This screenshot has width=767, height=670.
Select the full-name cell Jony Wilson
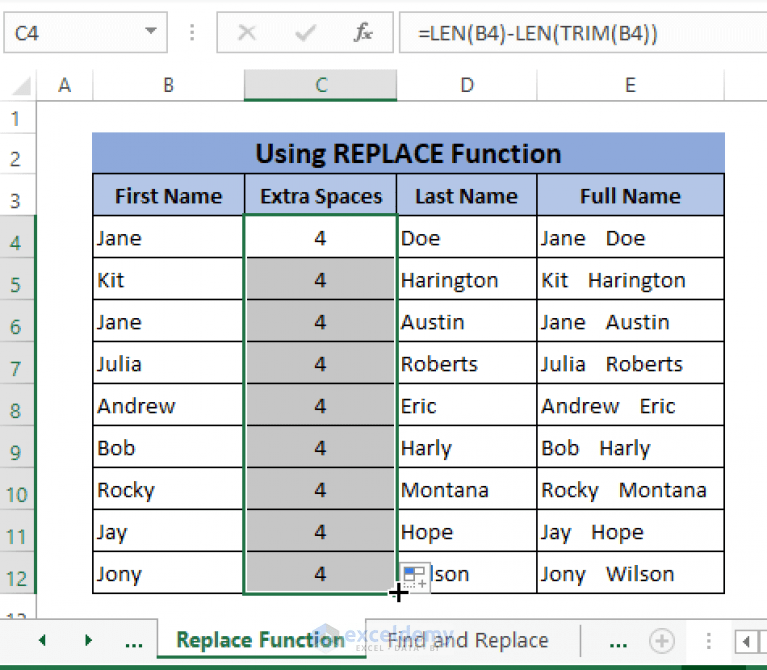pos(631,573)
